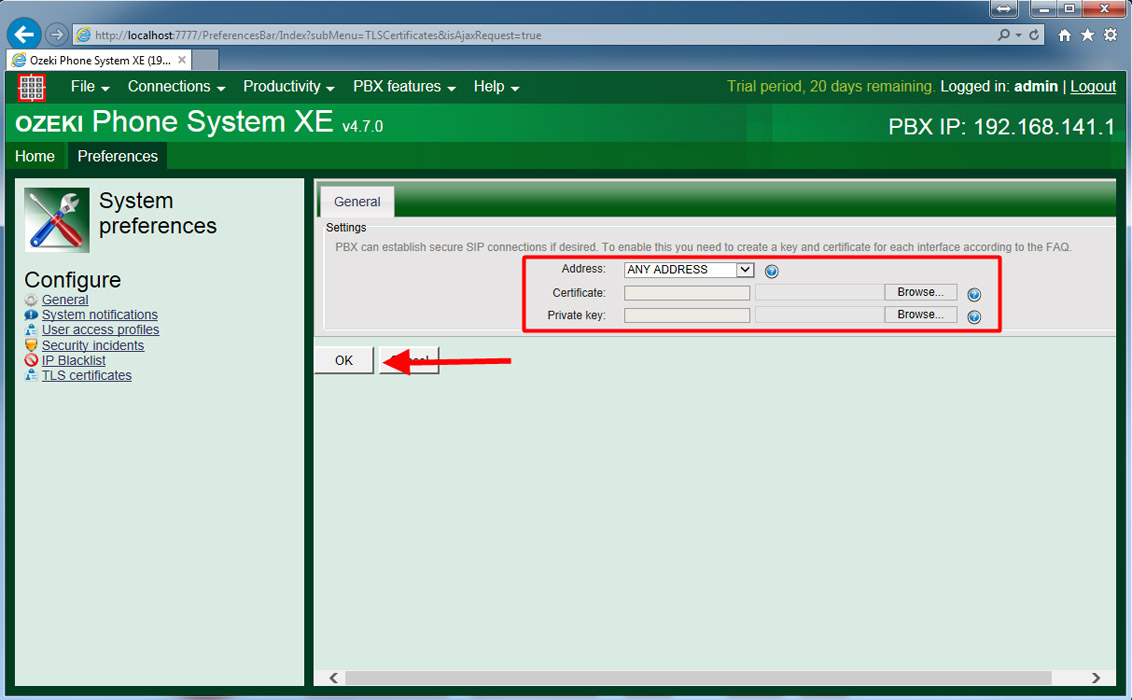Click Browse for the Certificate file
Screen dimensions: 1132x700
(x=920, y=292)
